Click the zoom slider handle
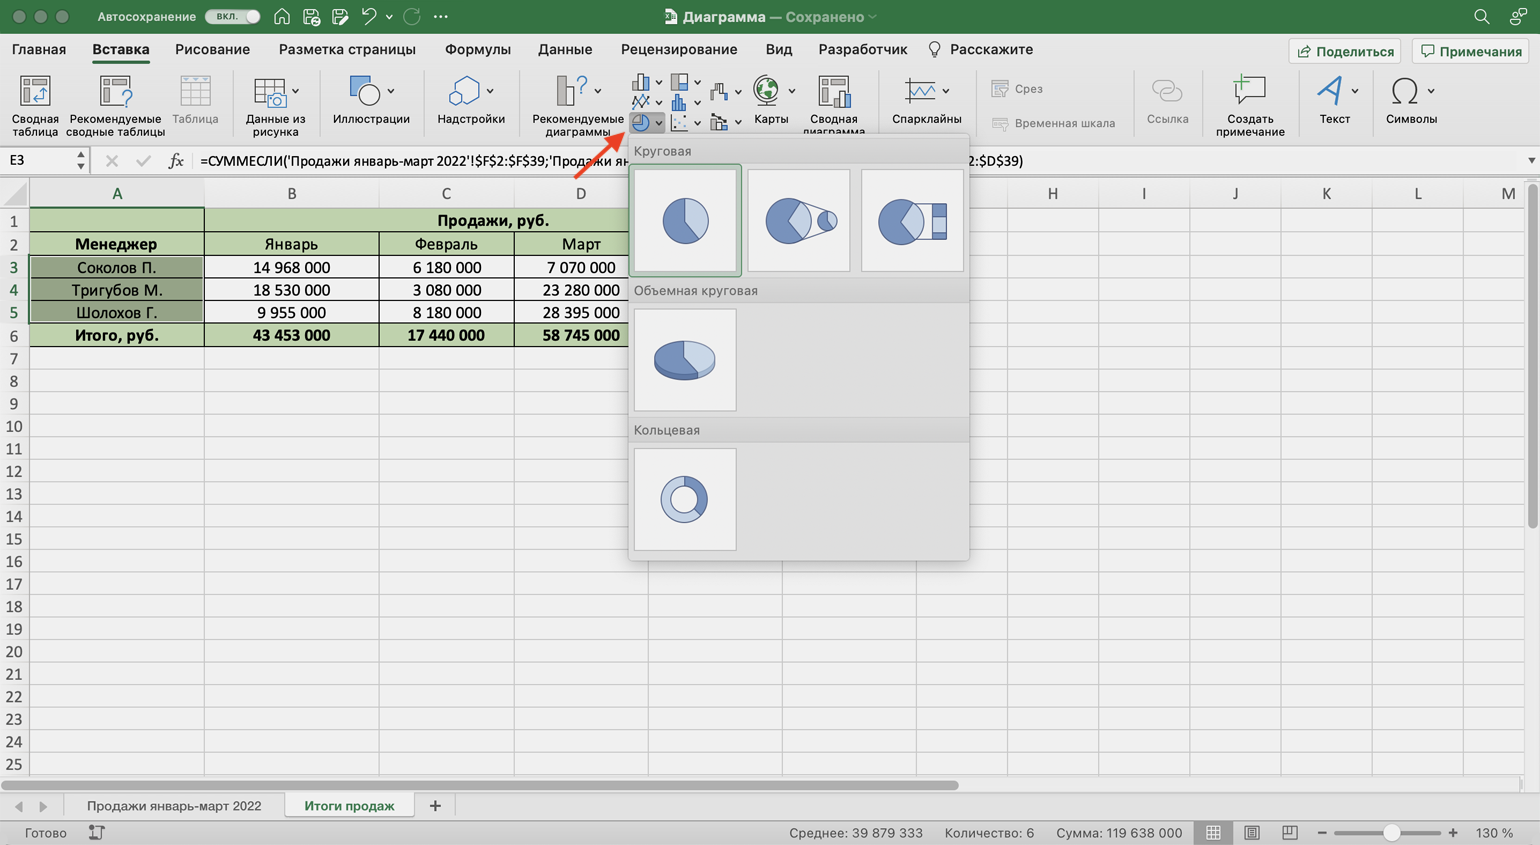The image size is (1540, 845). click(1391, 833)
